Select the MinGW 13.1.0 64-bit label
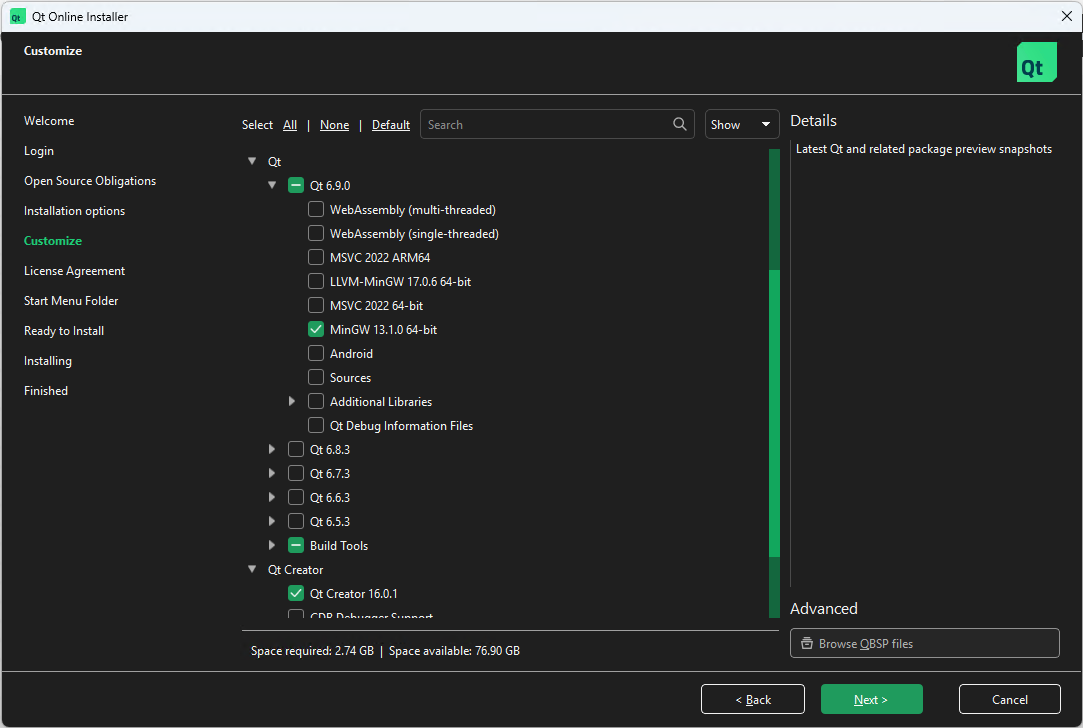1083x728 pixels. coord(383,329)
